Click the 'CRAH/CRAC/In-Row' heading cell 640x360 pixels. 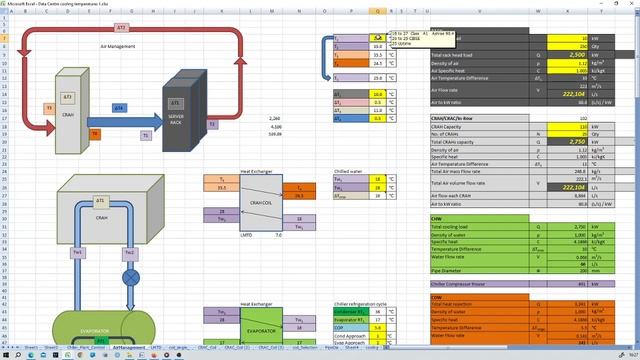pos(480,118)
